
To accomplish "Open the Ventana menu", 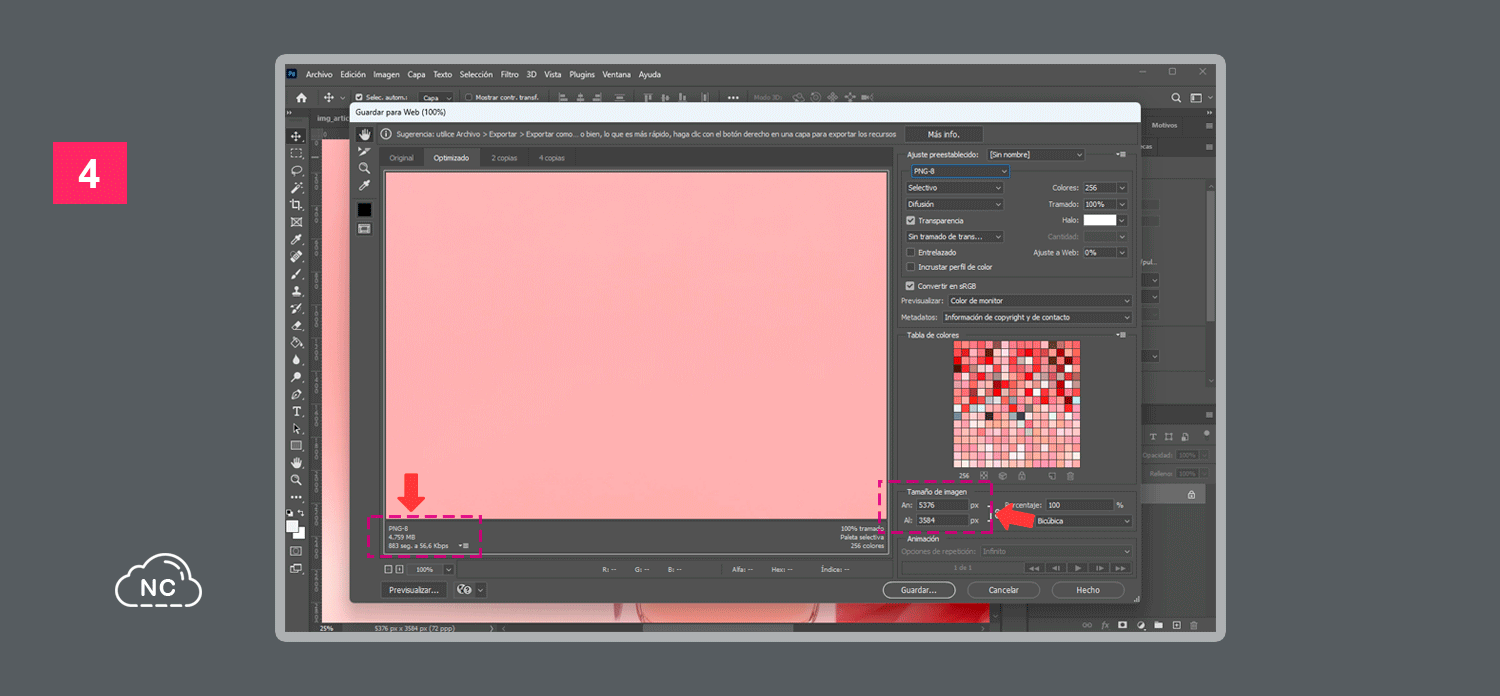I will pyautogui.click(x=616, y=74).
